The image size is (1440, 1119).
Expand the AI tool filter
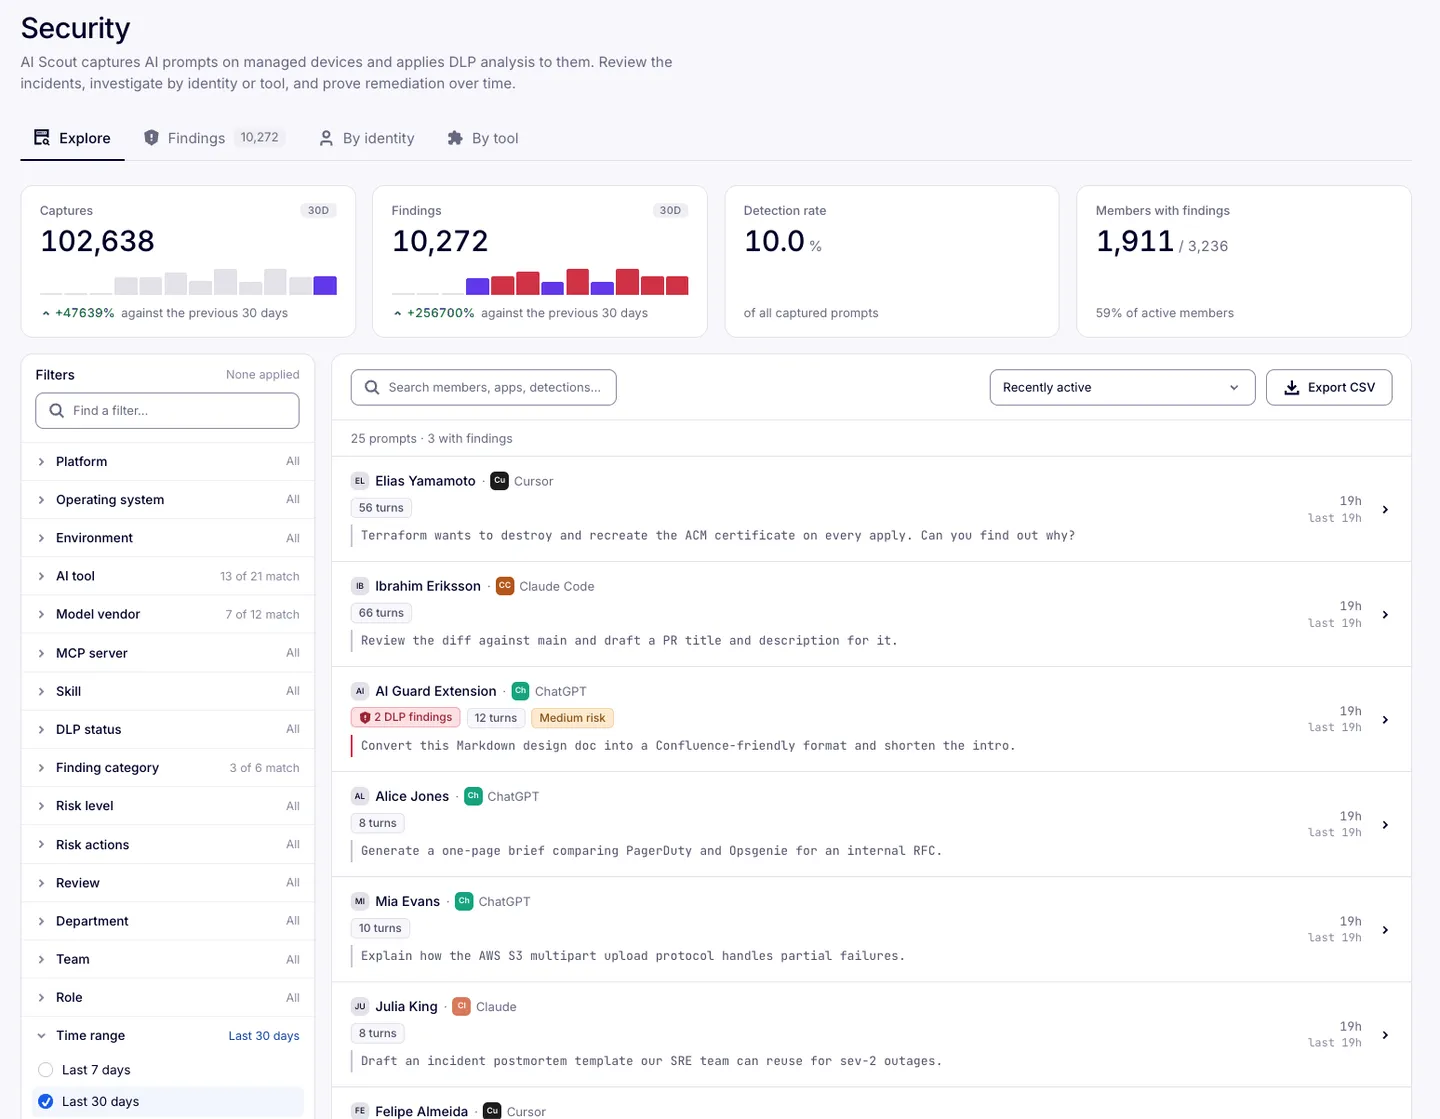(168, 576)
